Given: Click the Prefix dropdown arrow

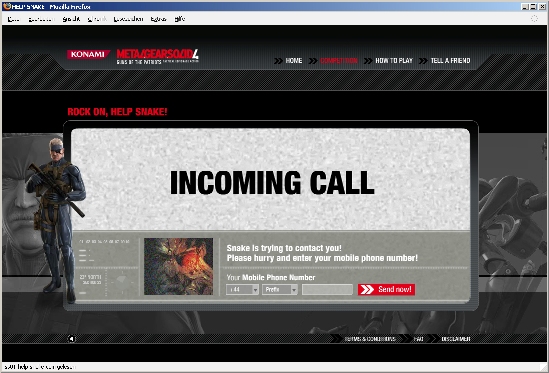Looking at the screenshot, I should point(294,290).
